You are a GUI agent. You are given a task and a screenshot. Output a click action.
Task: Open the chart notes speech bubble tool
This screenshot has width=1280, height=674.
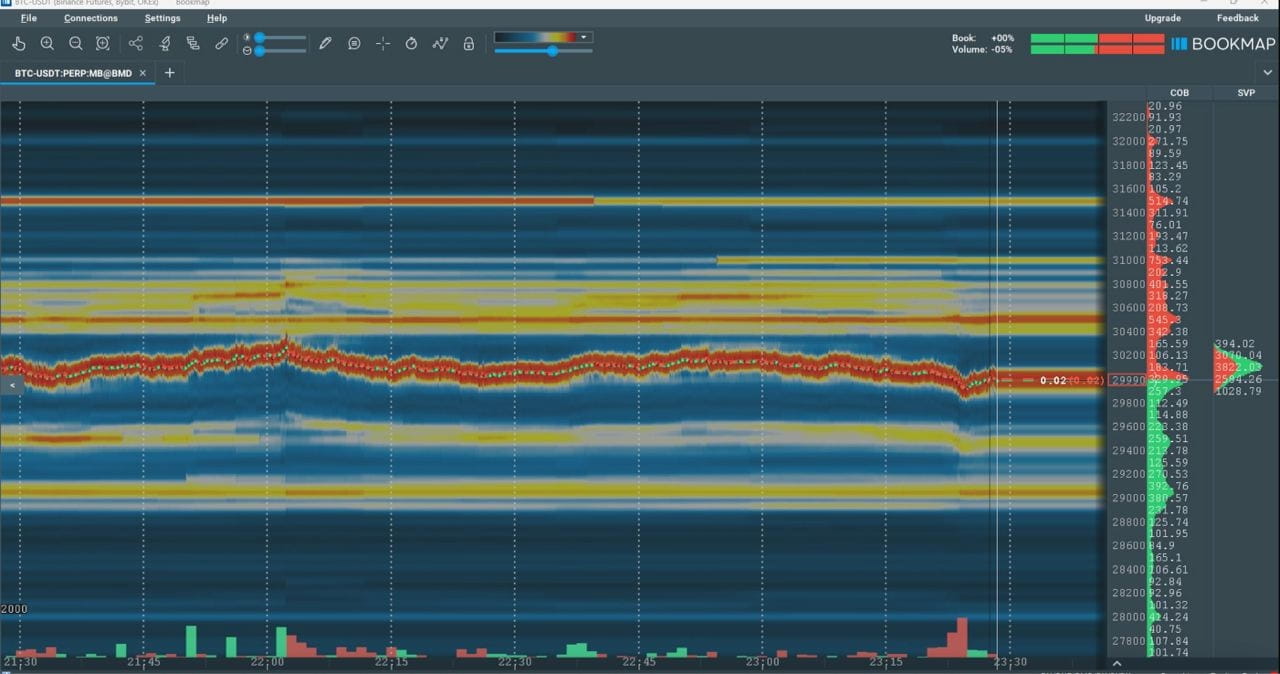354,43
